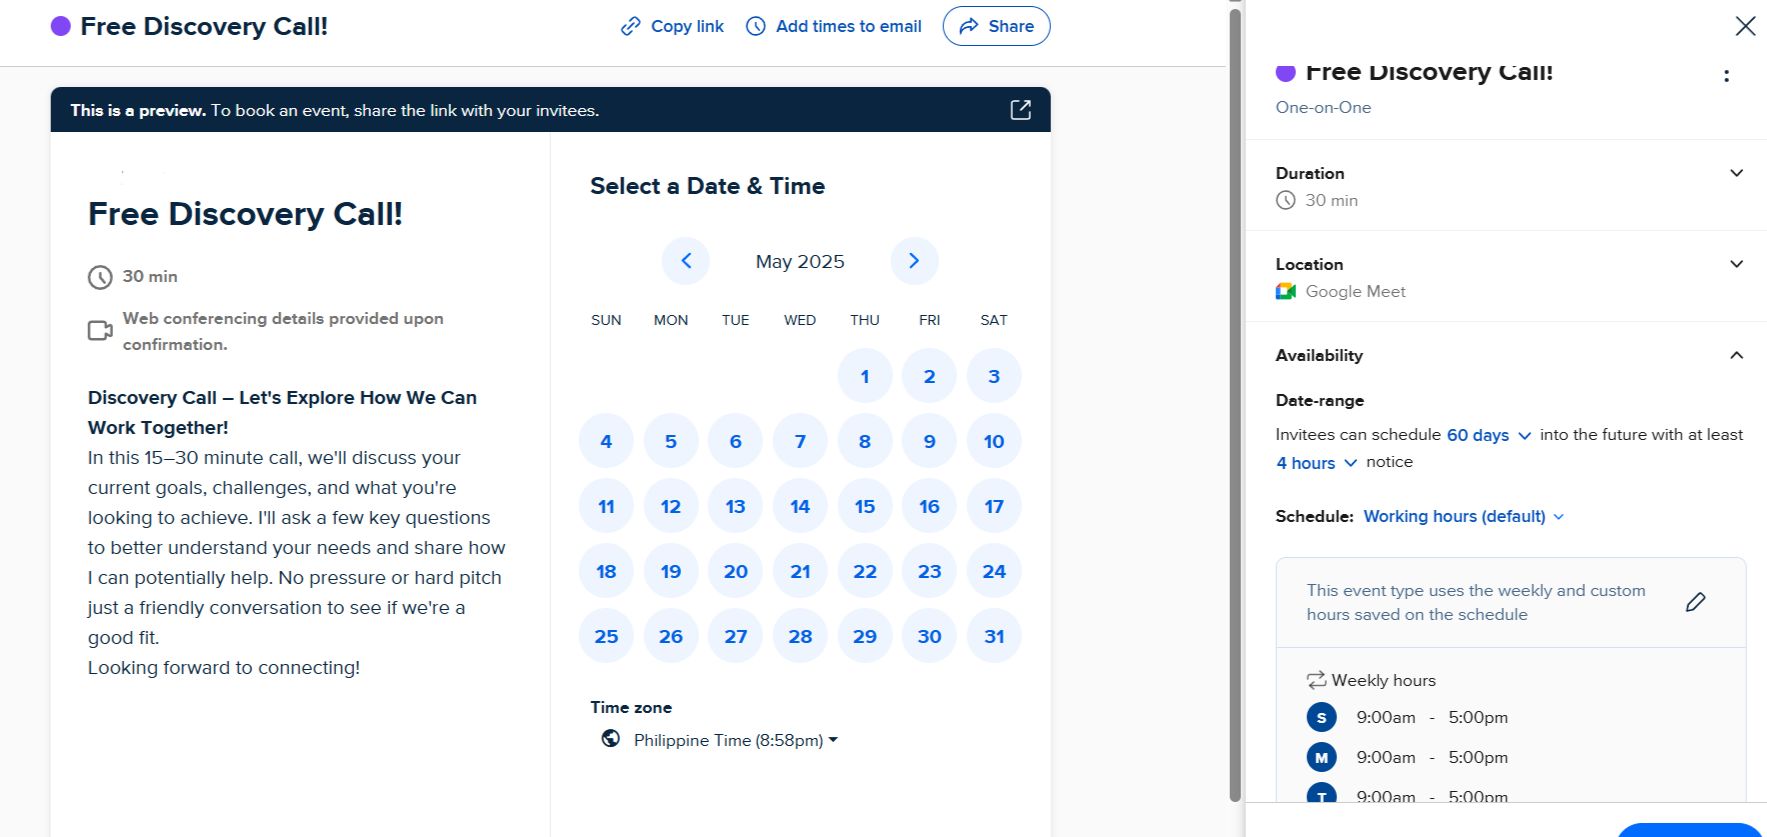
Task: Edit schedule hours with pencil icon
Action: (x=1695, y=602)
